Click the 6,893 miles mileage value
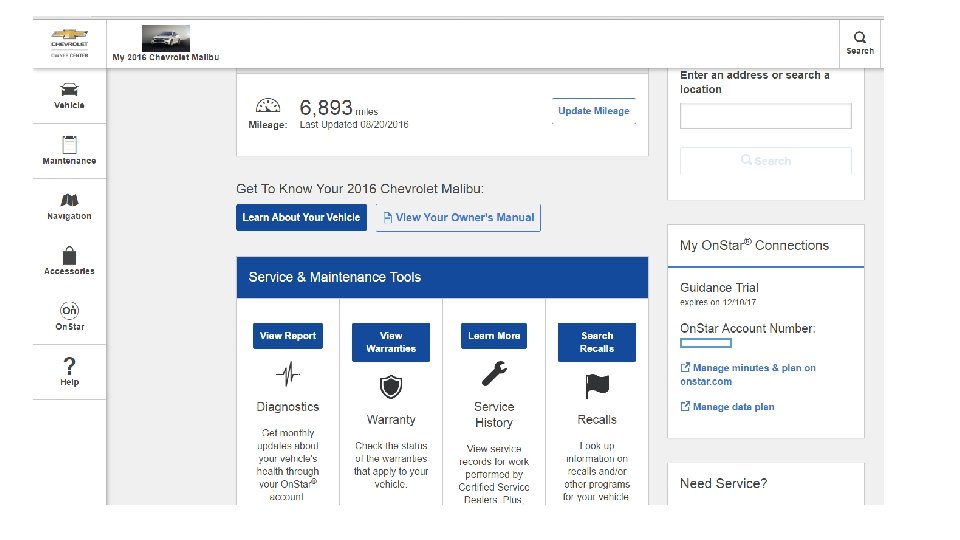 [339, 108]
